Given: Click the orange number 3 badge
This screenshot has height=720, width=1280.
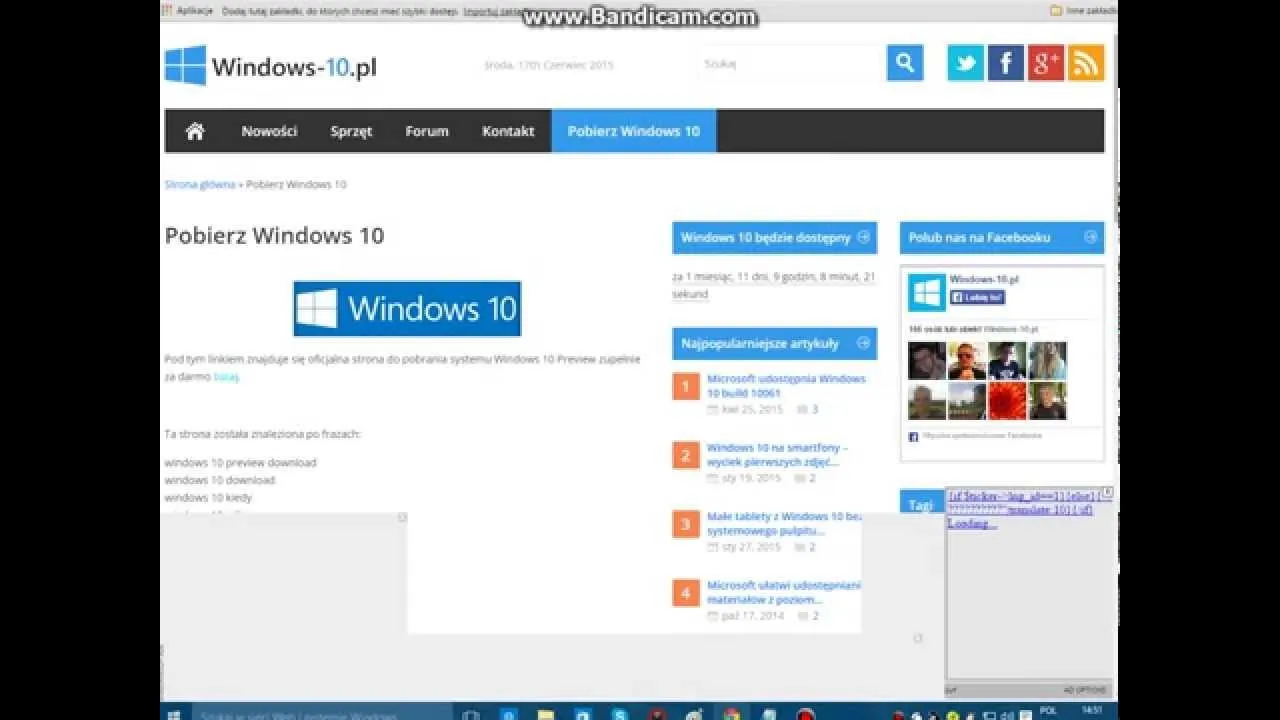Looking at the screenshot, I should 686,524.
